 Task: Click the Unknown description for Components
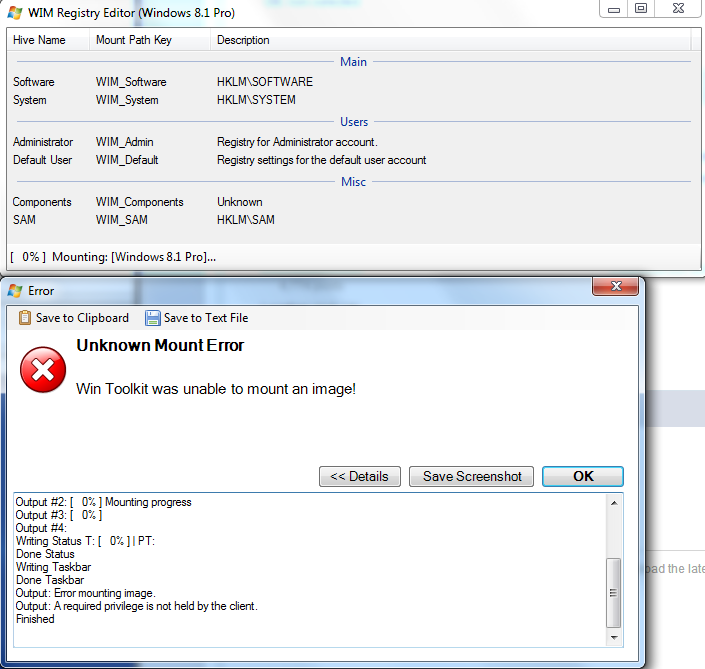[x=240, y=202]
